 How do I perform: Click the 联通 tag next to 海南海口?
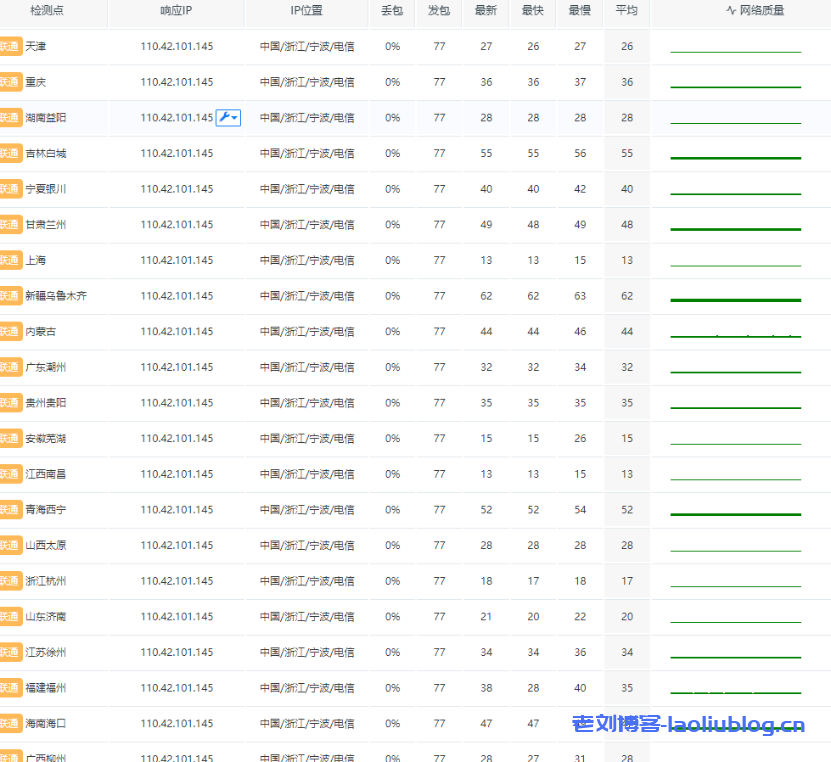[10, 723]
